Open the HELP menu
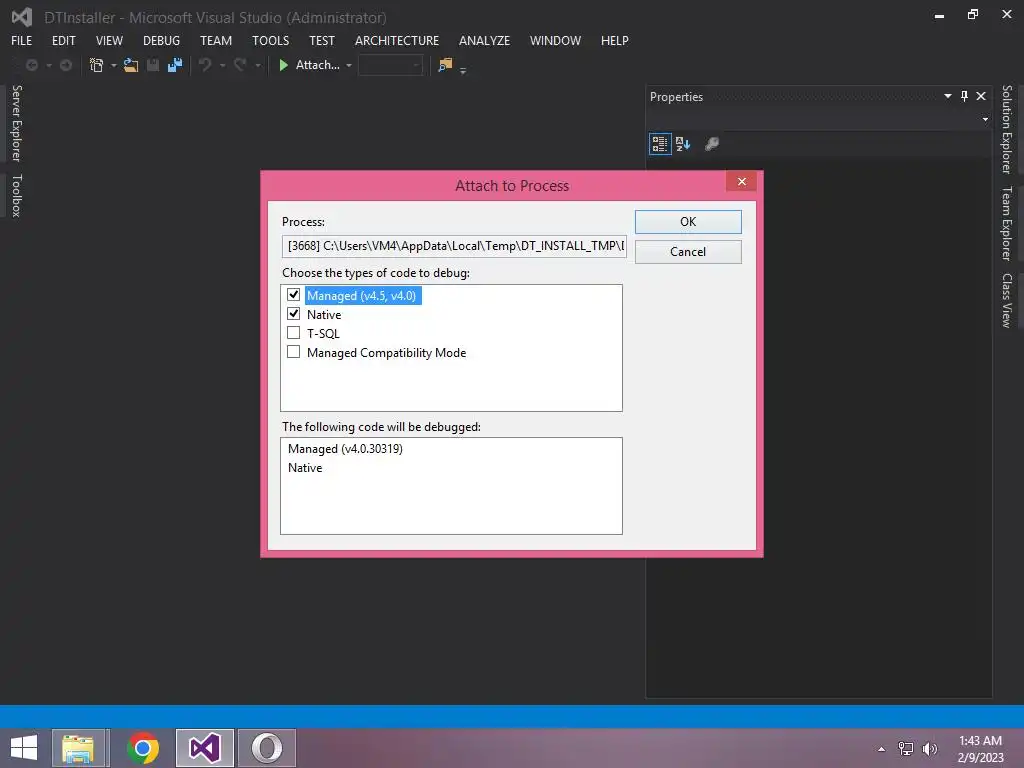The height and width of the screenshot is (768, 1024). [x=615, y=40]
